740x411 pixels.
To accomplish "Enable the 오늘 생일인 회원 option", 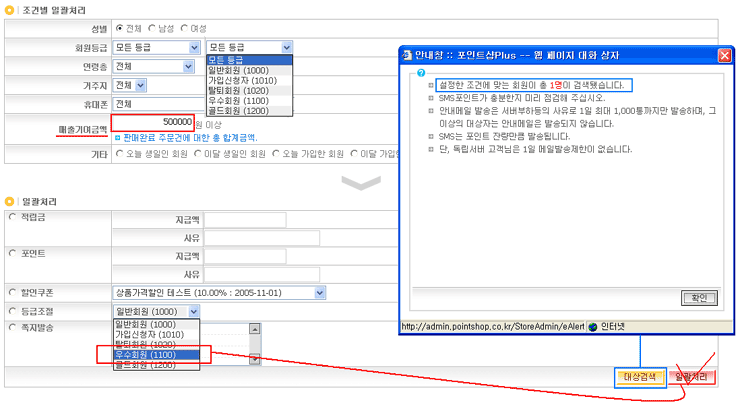I will click(x=121, y=154).
